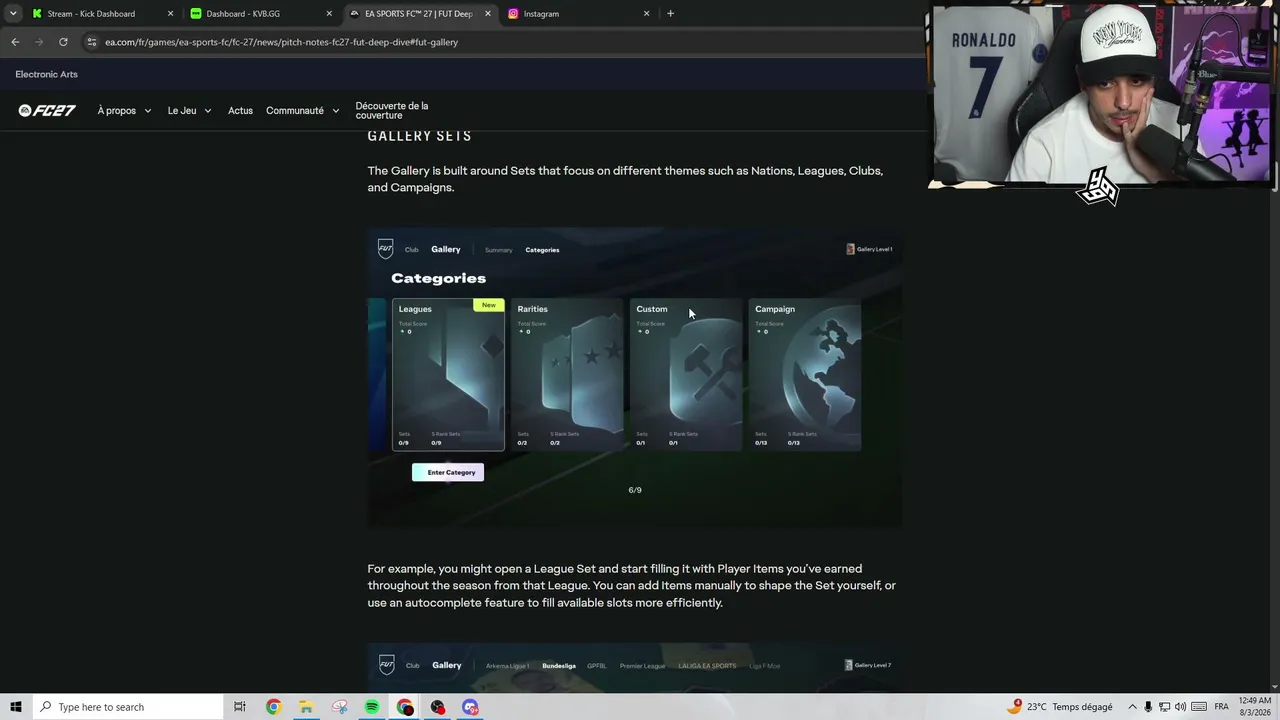Select the Custom category card
Image resolution: width=1280 pixels, height=720 pixels.
click(686, 375)
